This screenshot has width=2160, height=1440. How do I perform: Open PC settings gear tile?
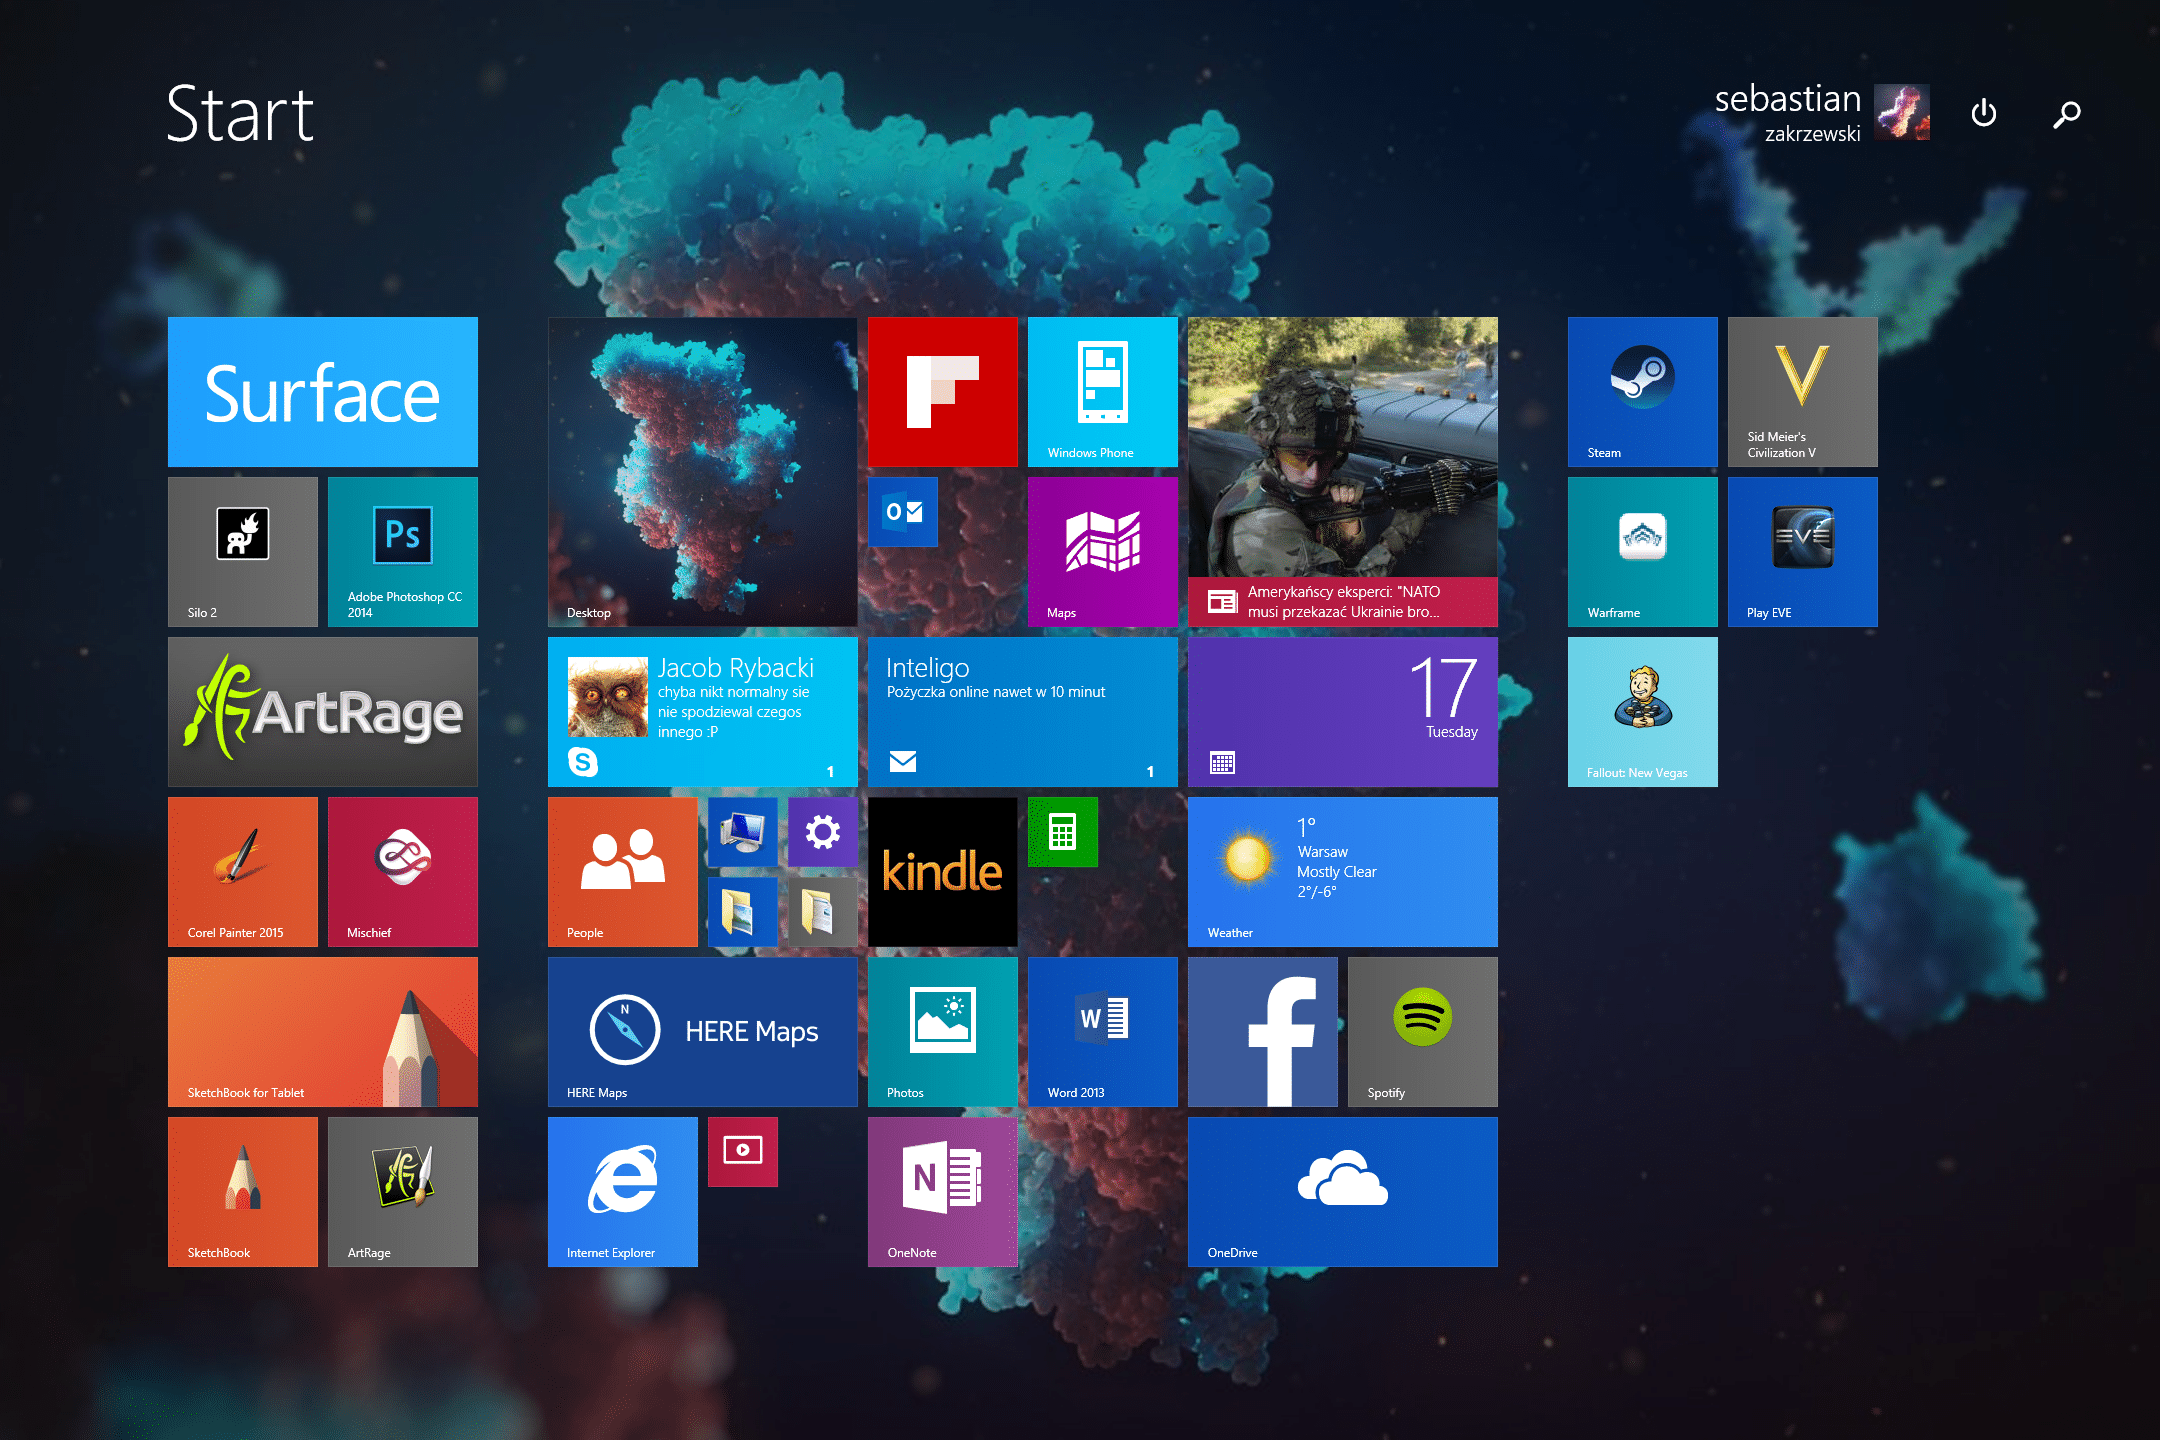823,832
